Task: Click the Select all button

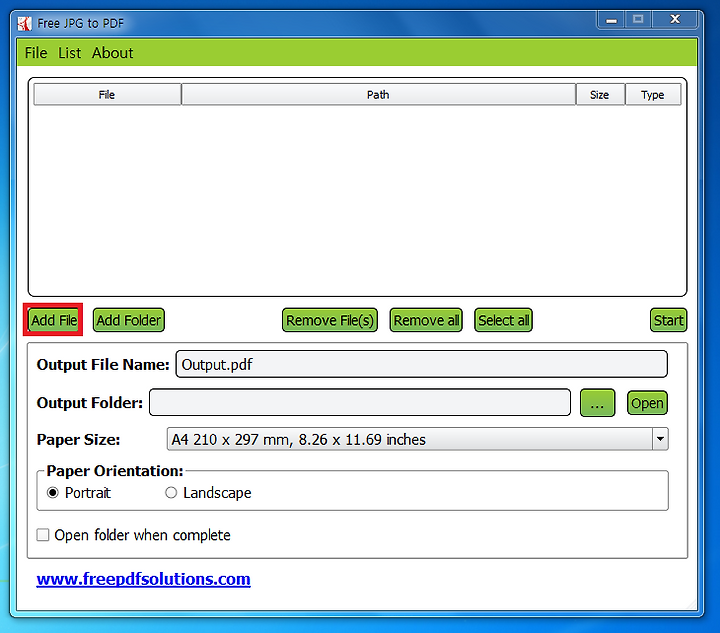Action: click(503, 320)
